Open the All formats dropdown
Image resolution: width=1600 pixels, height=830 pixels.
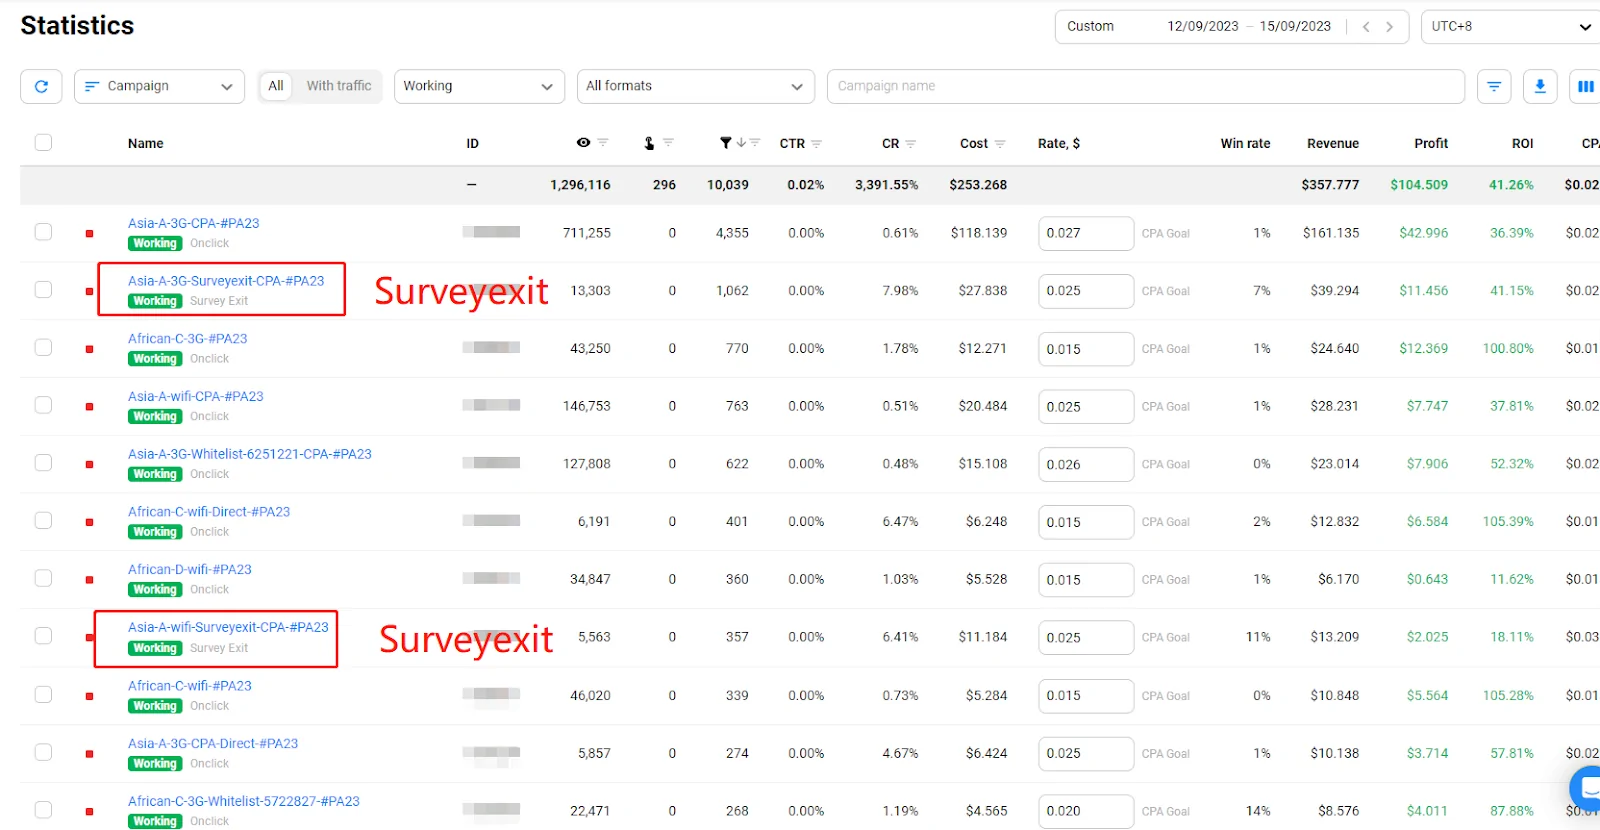tap(695, 86)
